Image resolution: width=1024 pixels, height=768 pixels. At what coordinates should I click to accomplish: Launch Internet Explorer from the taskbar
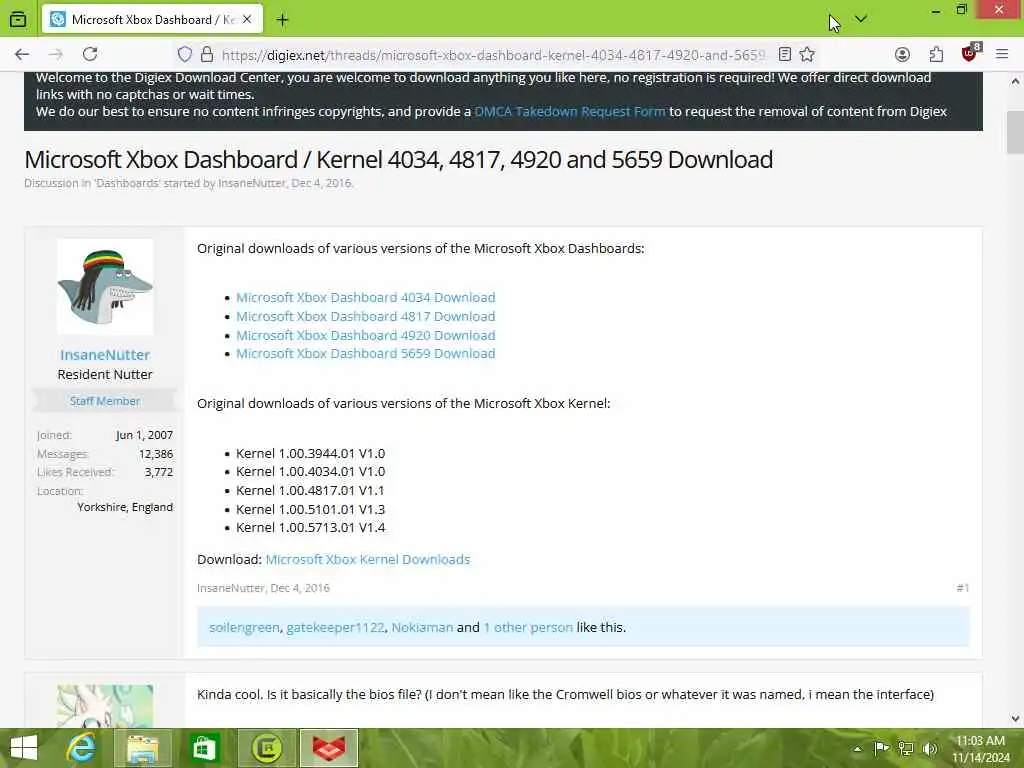pos(82,748)
